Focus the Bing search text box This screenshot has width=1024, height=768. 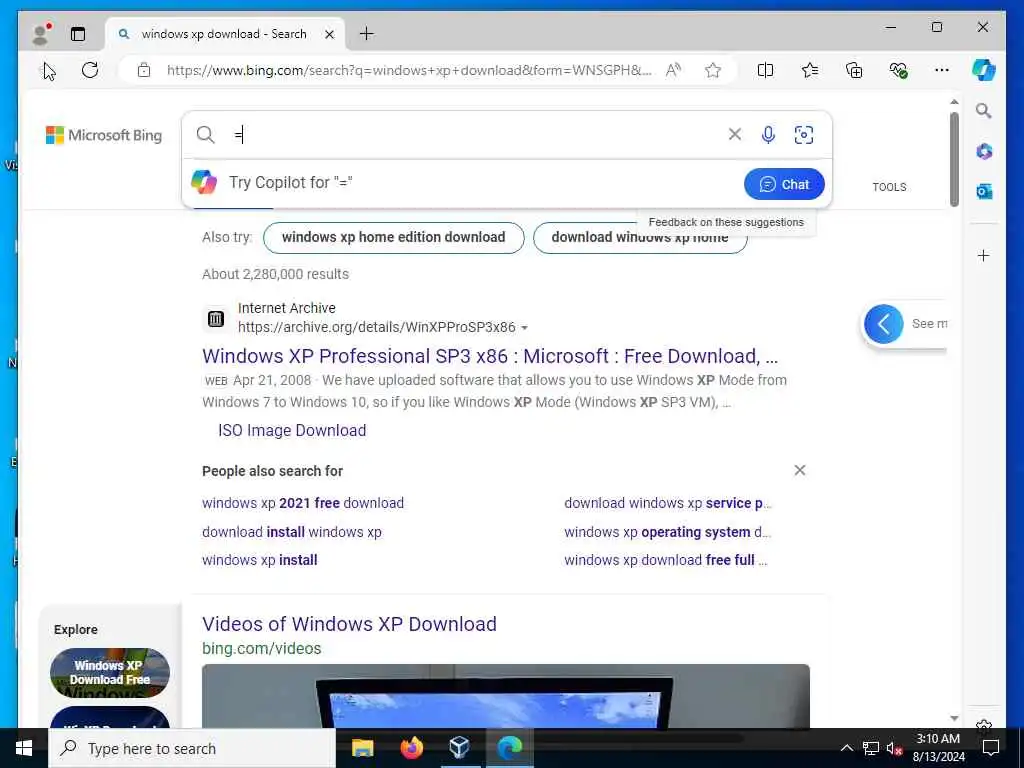pyautogui.click(x=475, y=135)
